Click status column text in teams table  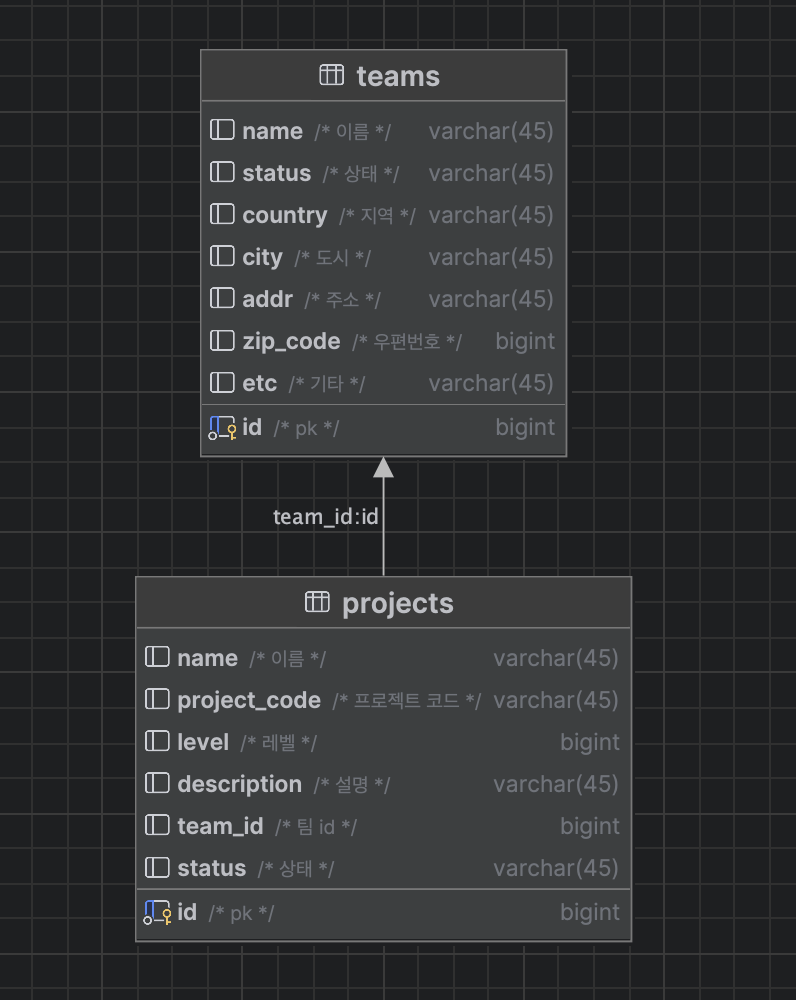pos(276,173)
